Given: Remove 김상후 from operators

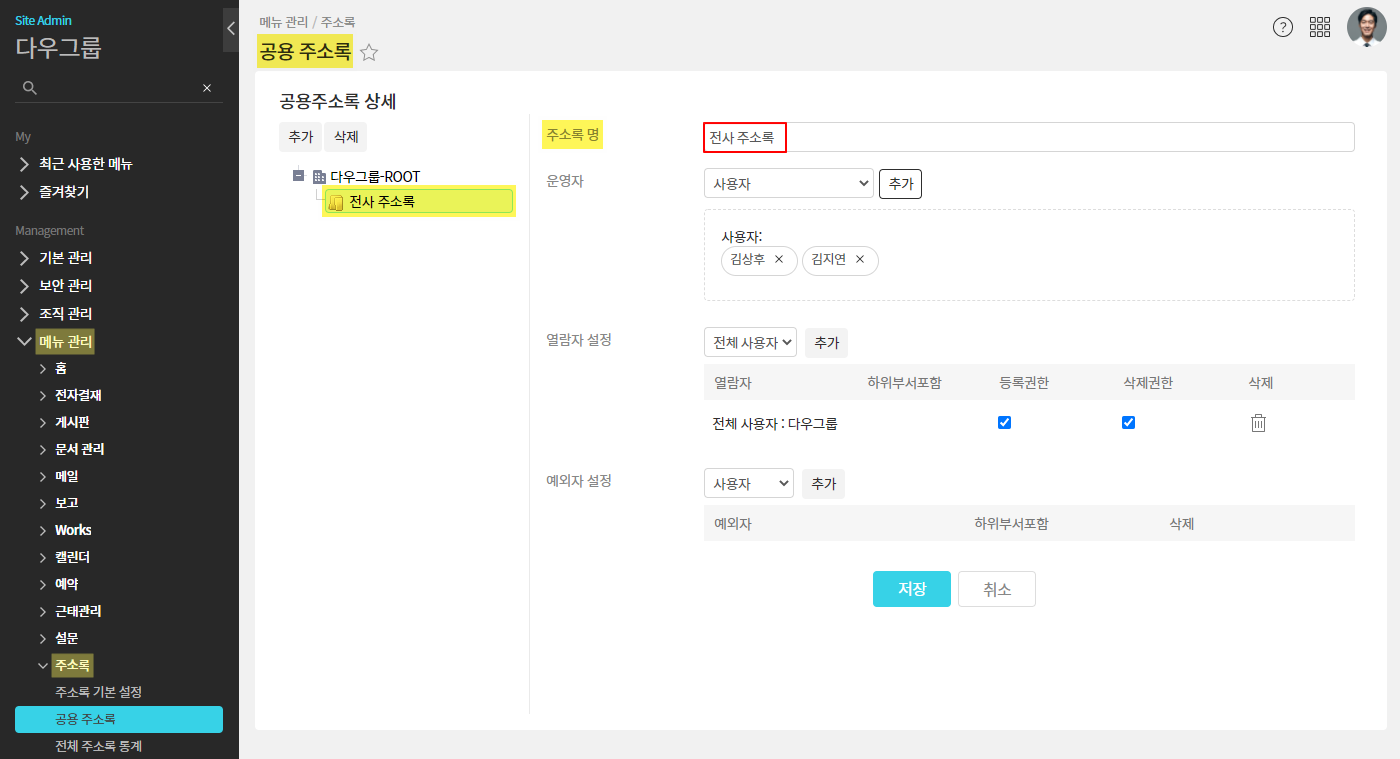Looking at the screenshot, I should 779,260.
